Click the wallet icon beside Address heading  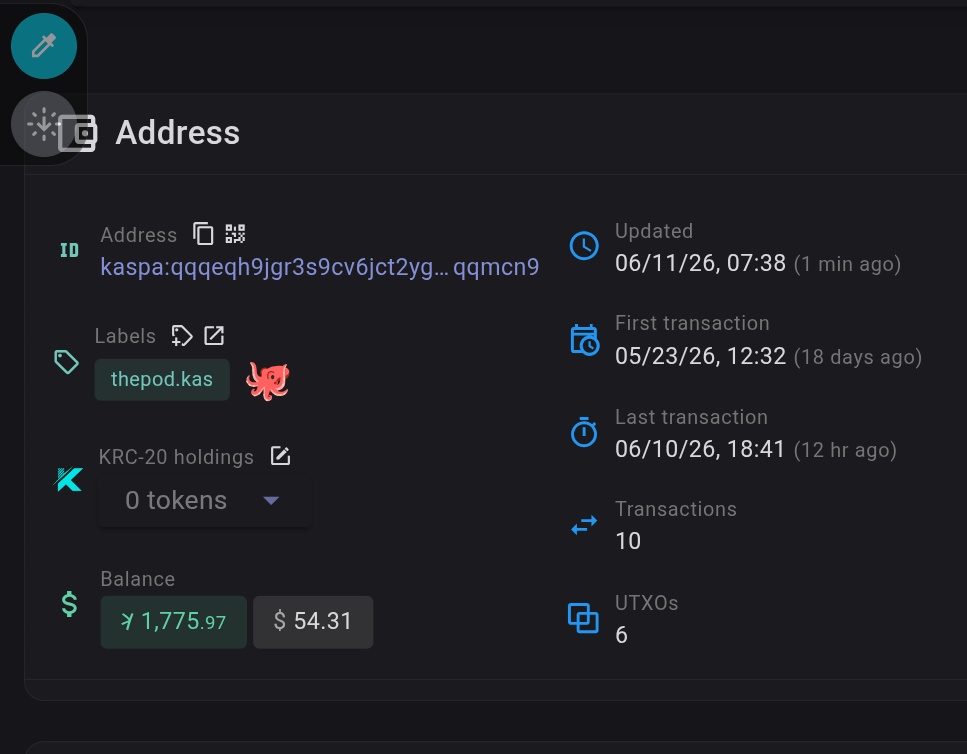pyautogui.click(x=78, y=133)
